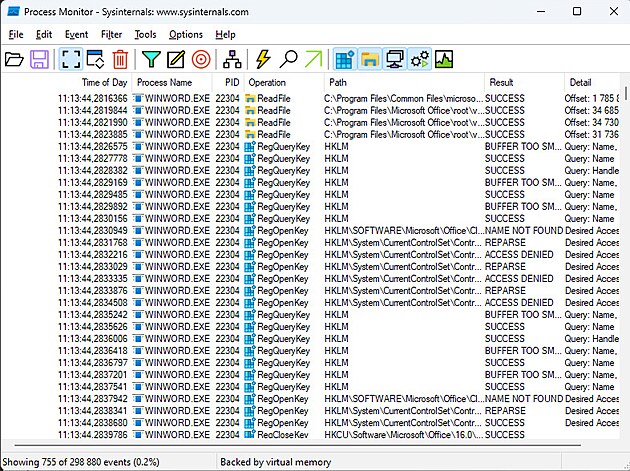Clear events with the trash icon

pos(120,59)
